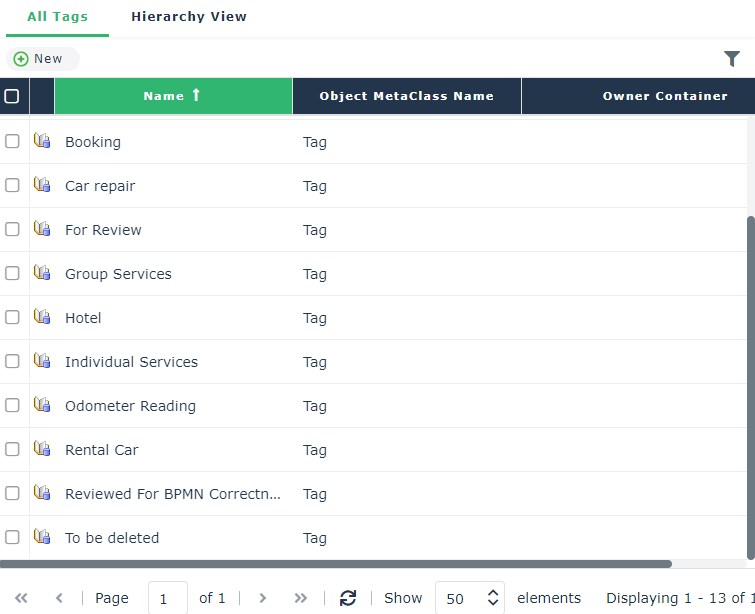Screen dimensions: 755x614
Task: Click the New button
Action: [40, 59]
